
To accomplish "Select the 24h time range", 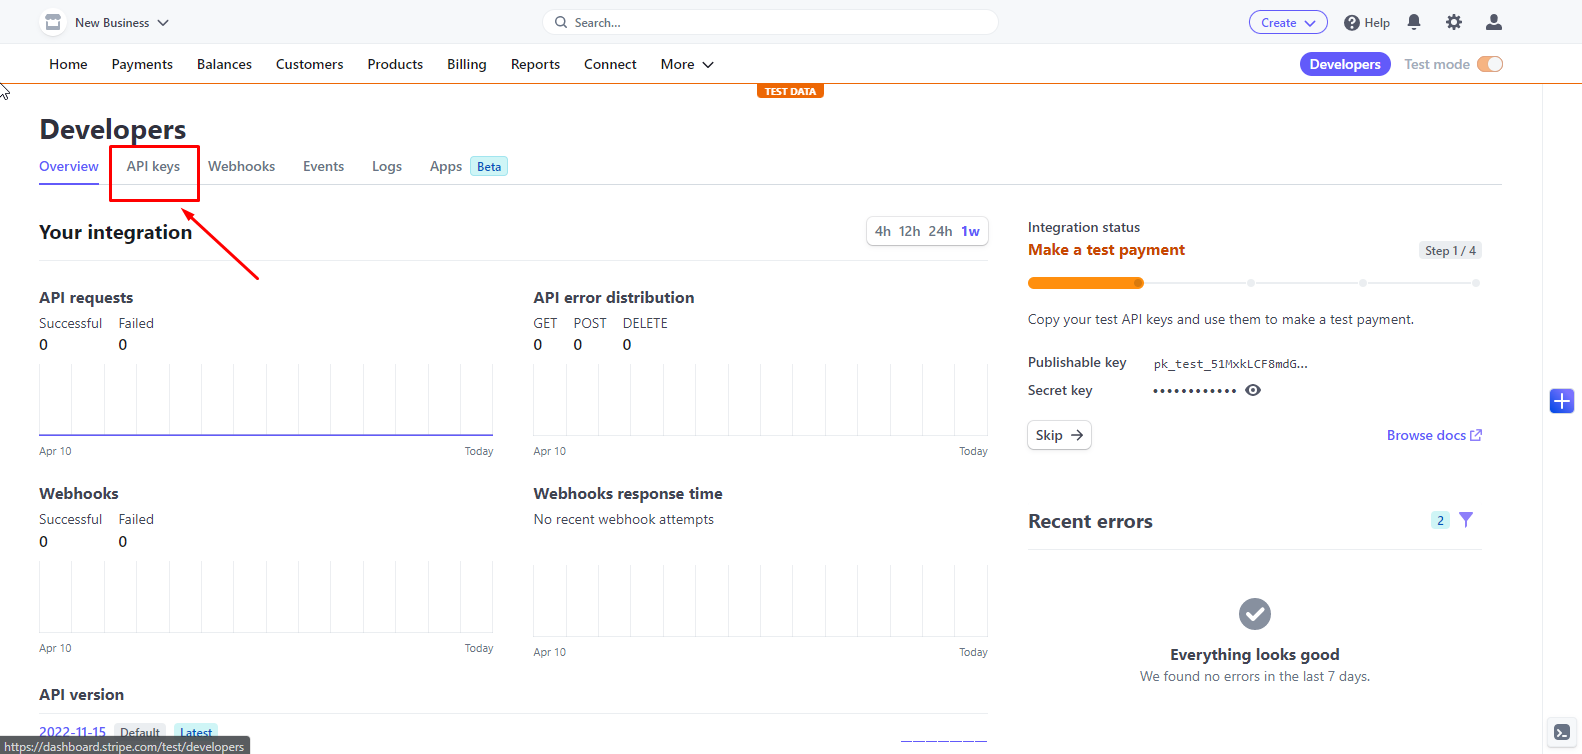I will (x=940, y=231).
